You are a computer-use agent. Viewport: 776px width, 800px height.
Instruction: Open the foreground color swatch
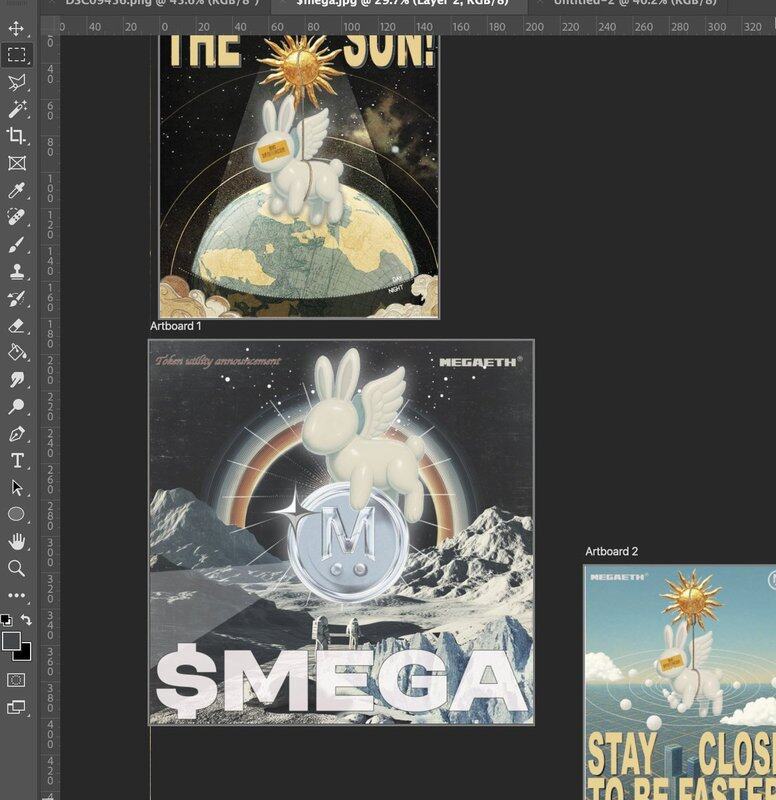[11, 640]
